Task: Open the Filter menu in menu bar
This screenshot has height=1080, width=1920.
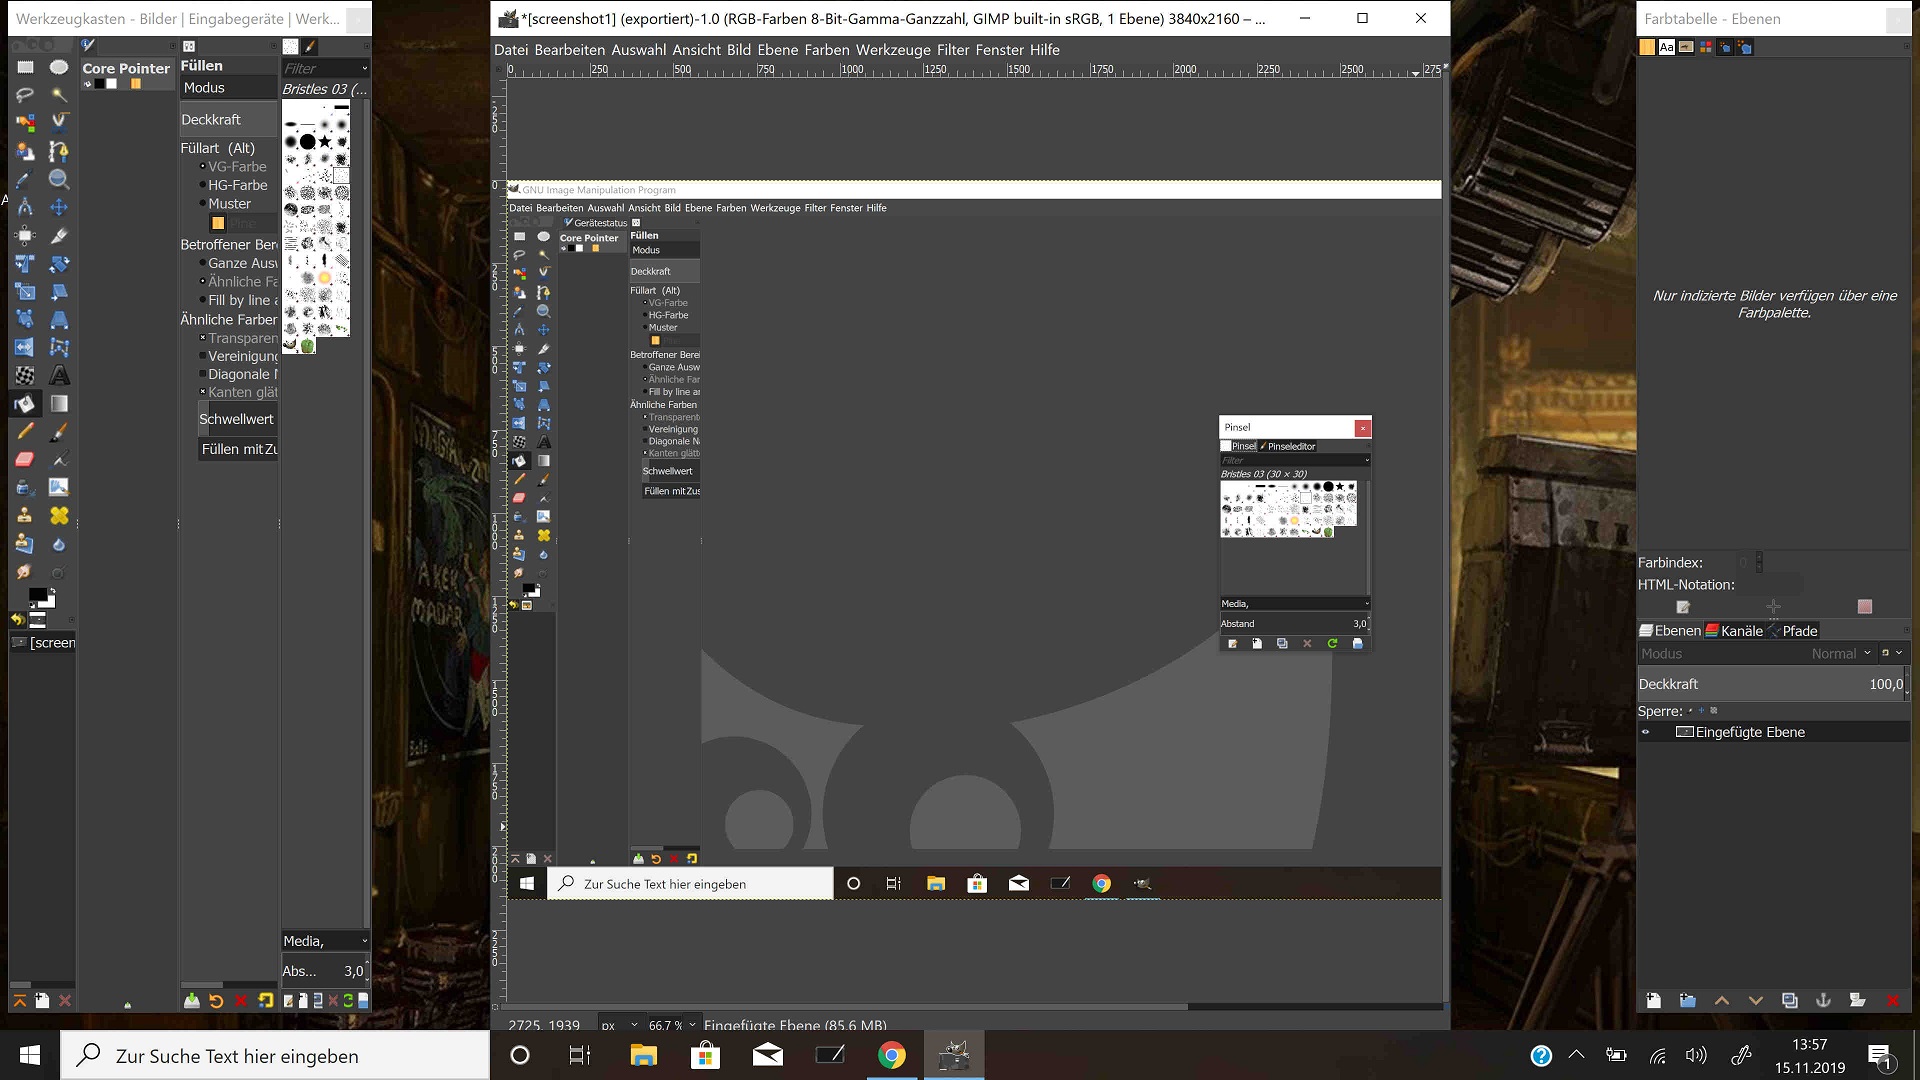Action: coord(953,50)
